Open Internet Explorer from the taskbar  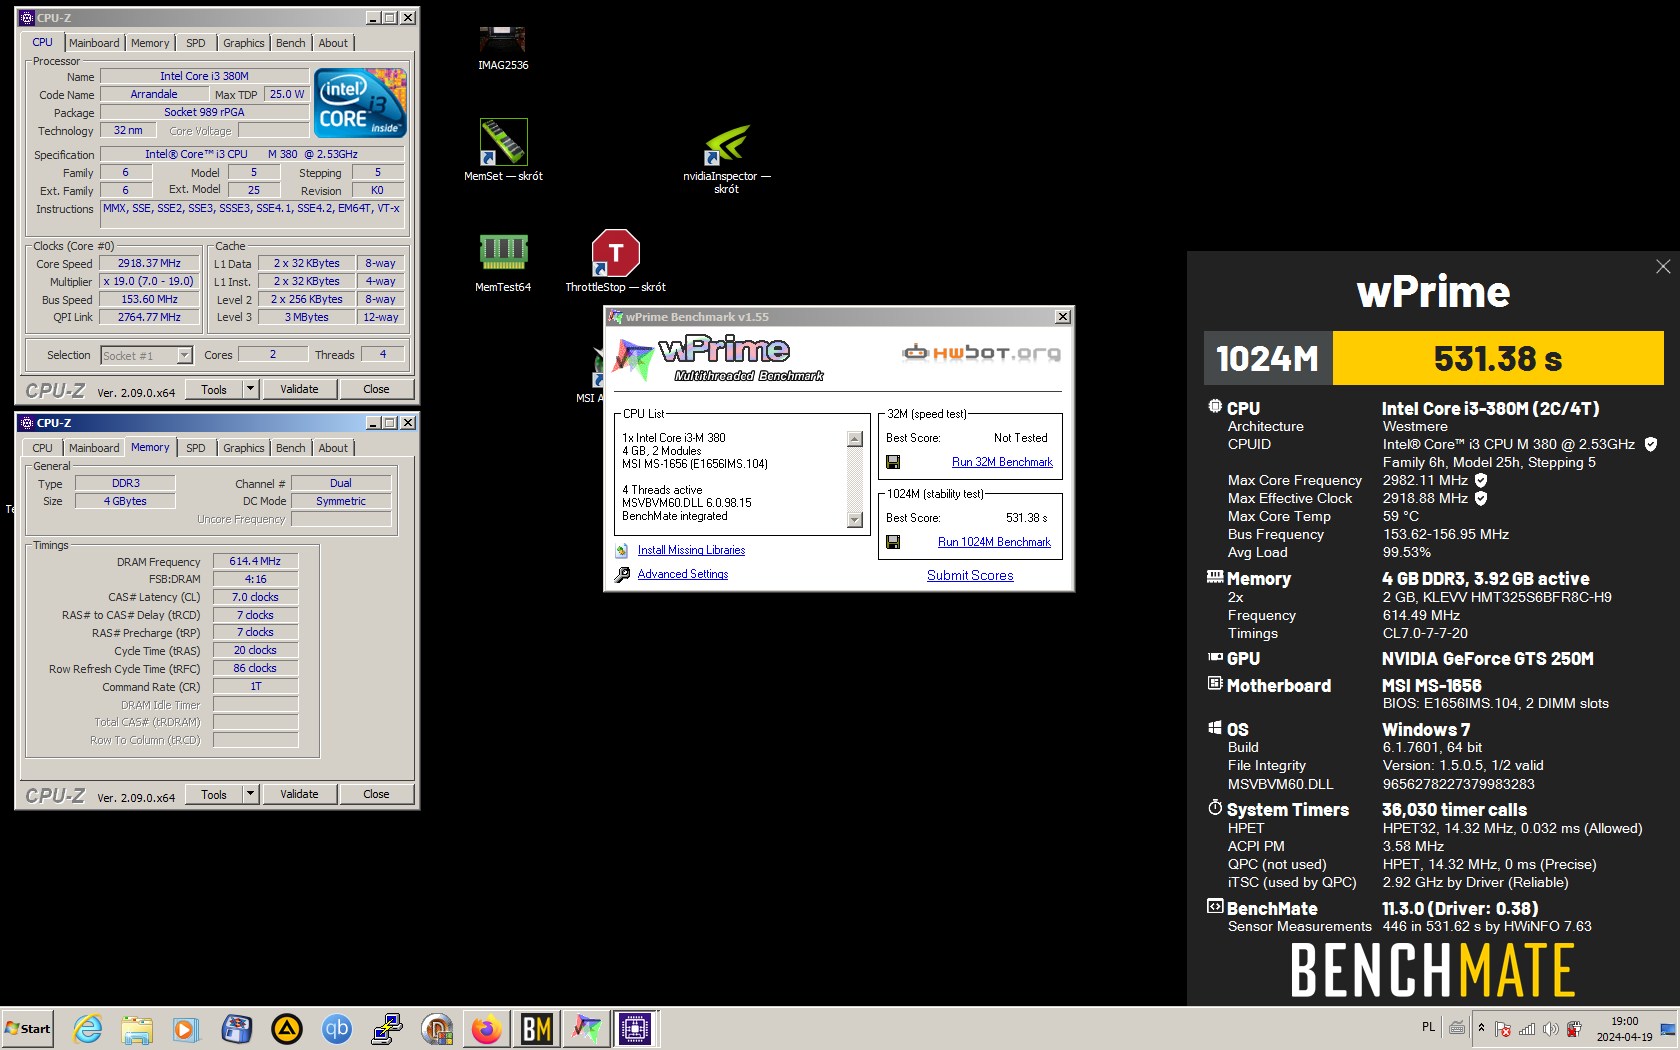pyautogui.click(x=88, y=1028)
